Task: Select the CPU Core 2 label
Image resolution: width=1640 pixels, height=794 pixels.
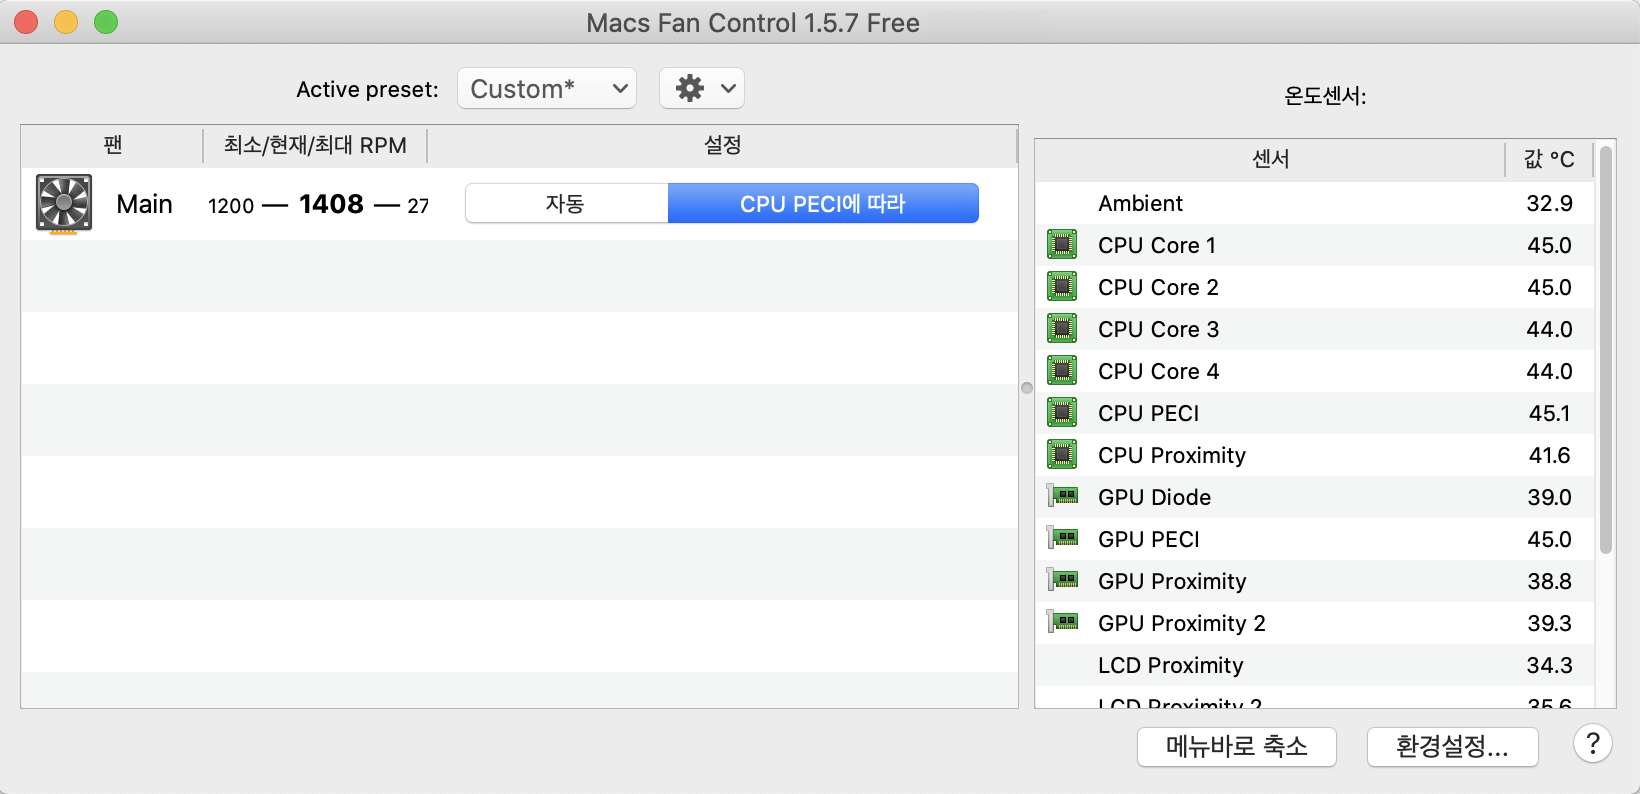Action: (1158, 287)
